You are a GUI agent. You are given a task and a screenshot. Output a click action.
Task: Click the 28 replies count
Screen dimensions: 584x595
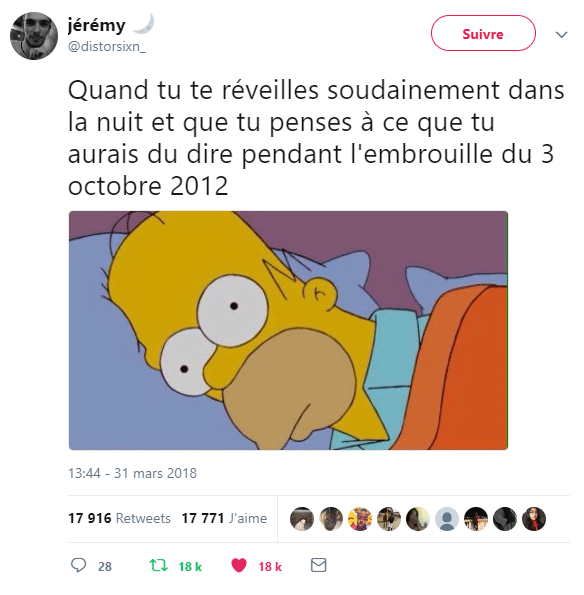click(x=105, y=567)
